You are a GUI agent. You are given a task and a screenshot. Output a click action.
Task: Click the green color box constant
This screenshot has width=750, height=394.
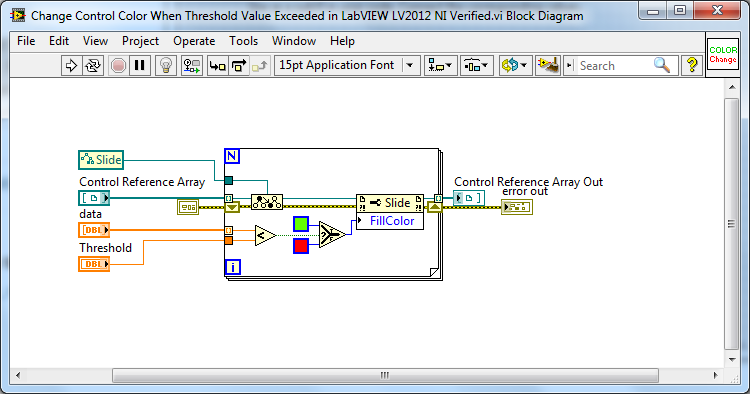coord(301,224)
